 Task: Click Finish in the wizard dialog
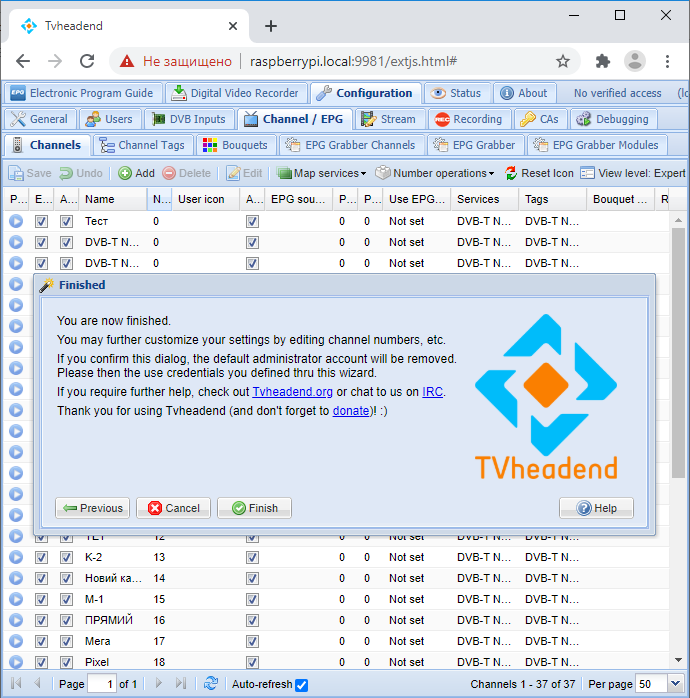(255, 508)
